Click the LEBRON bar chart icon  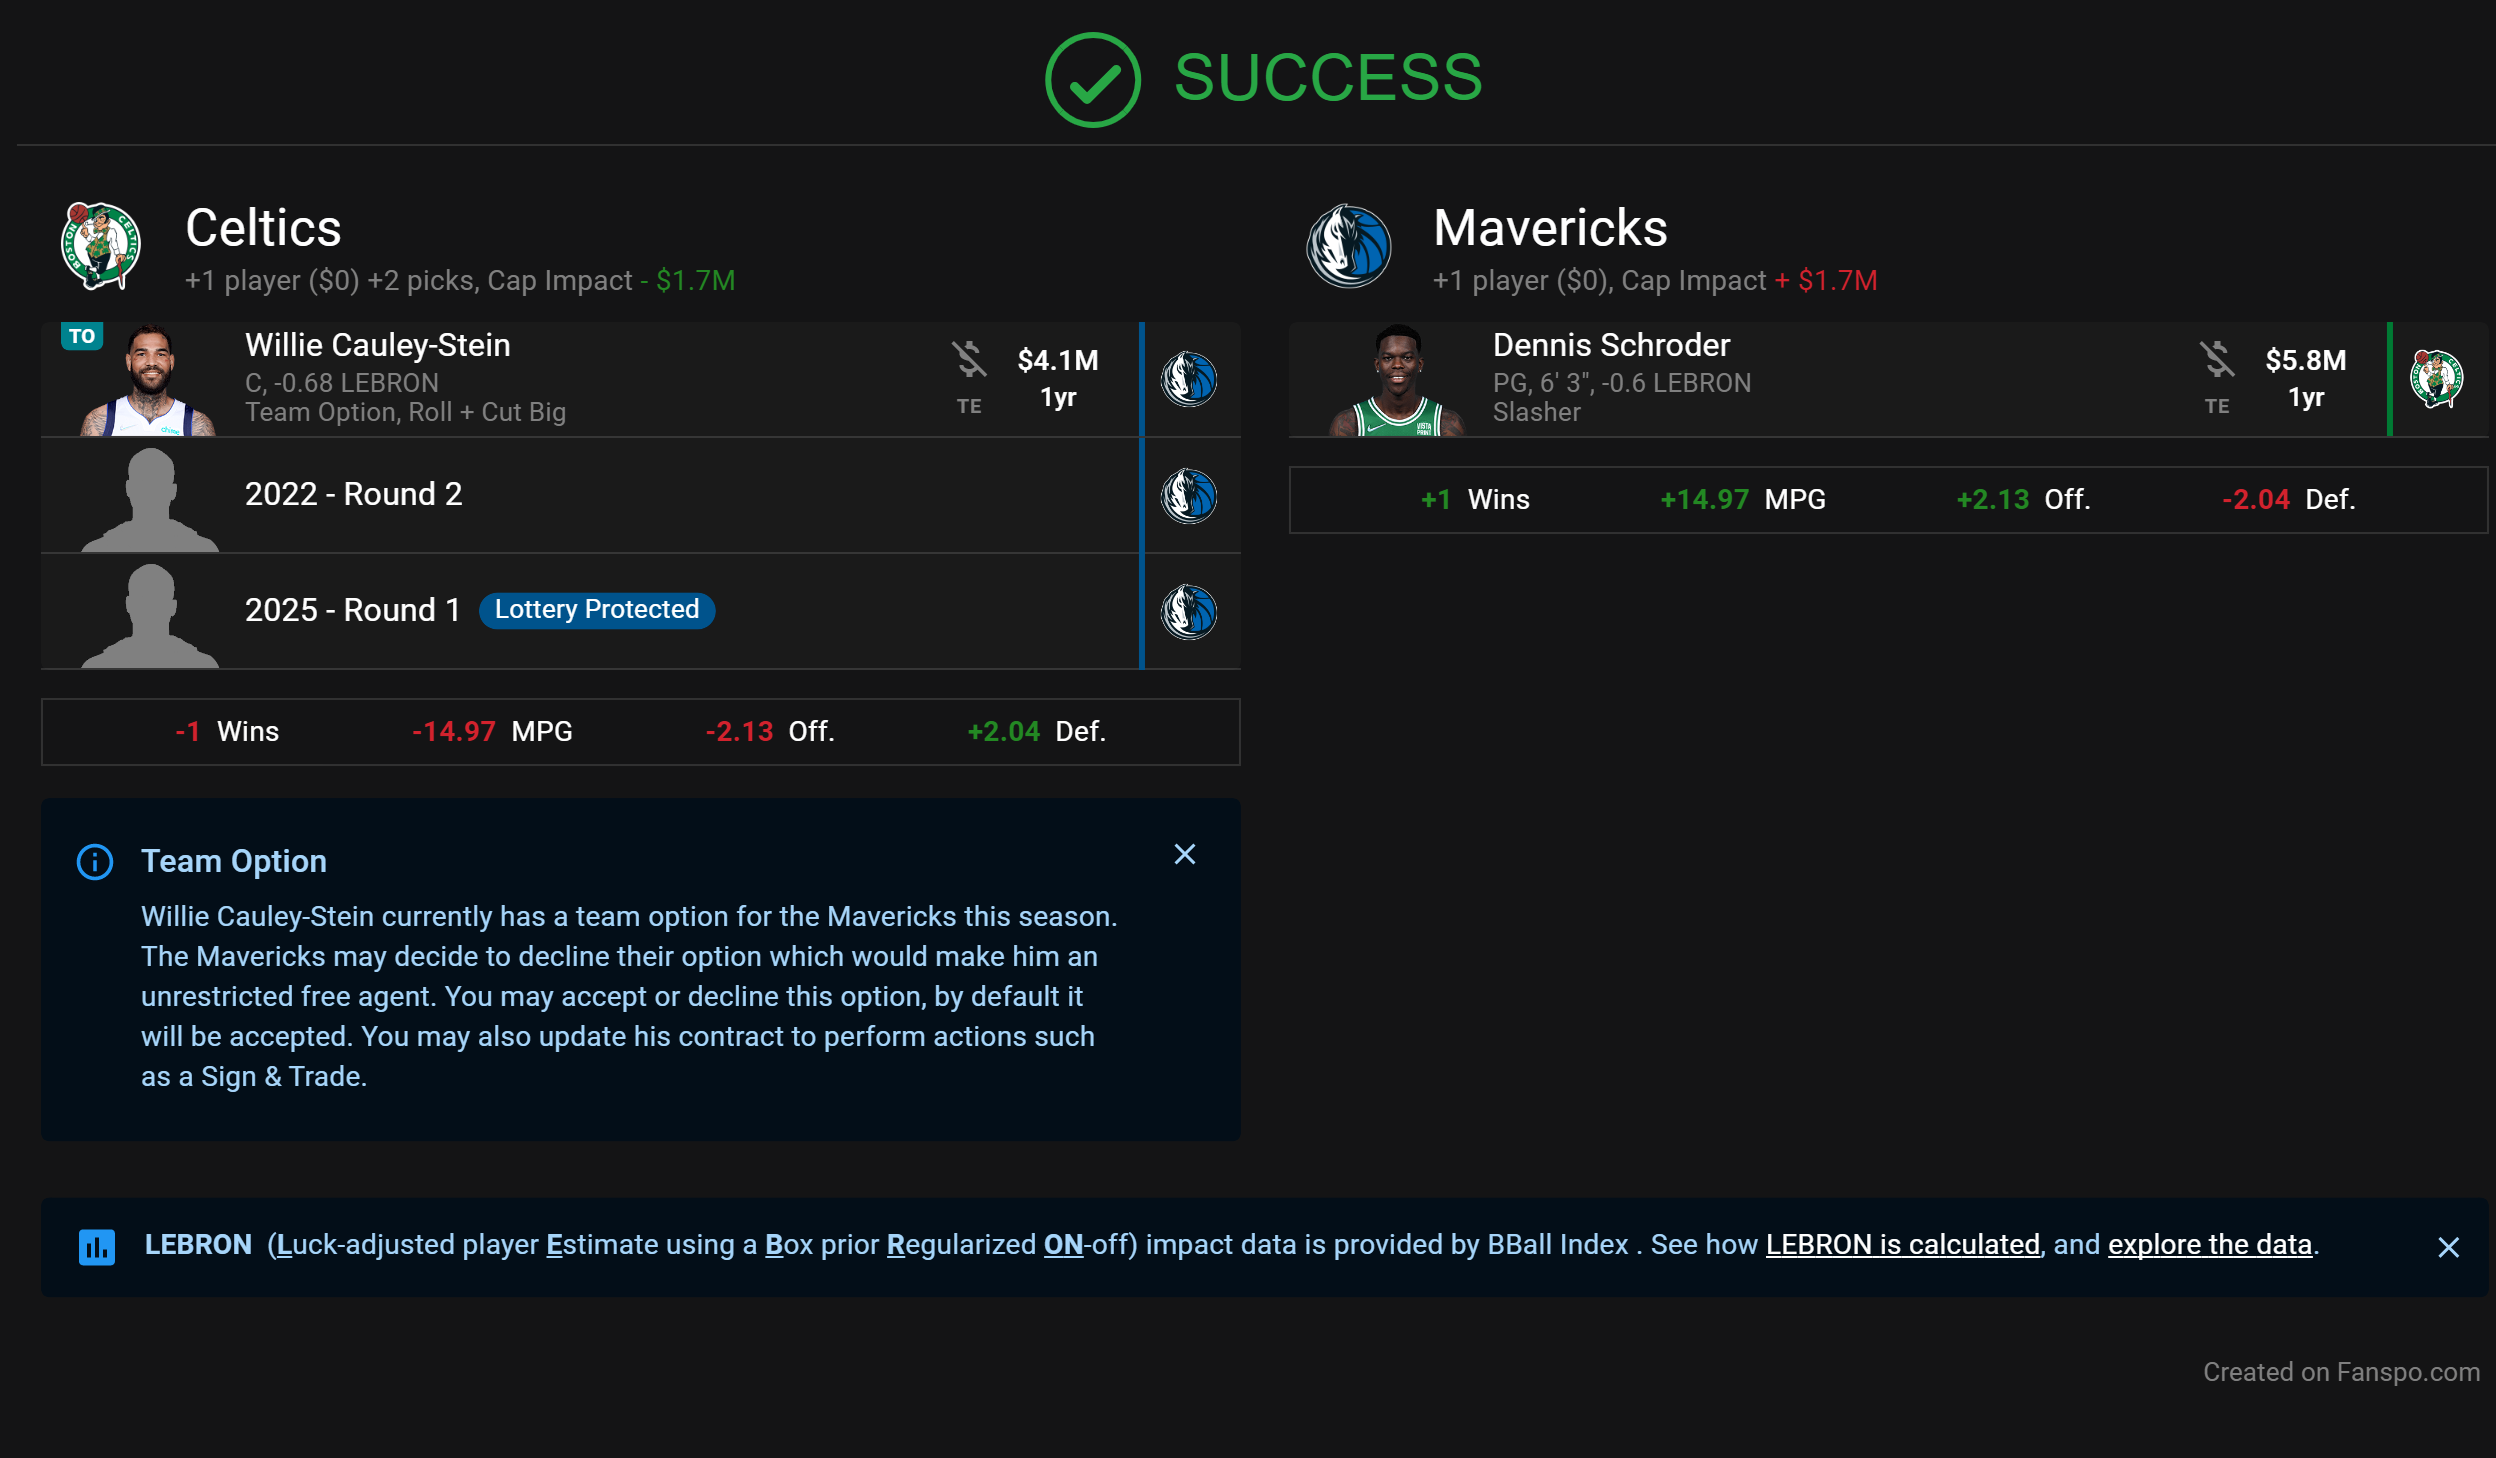coord(97,1246)
